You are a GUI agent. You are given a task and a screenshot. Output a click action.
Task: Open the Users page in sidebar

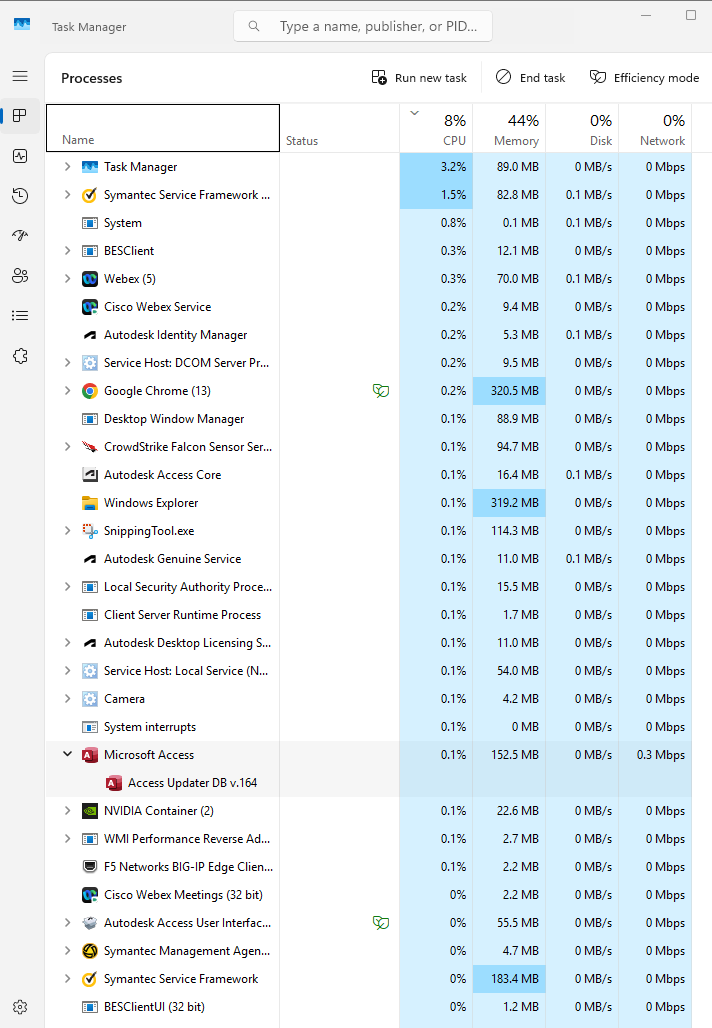(20, 276)
